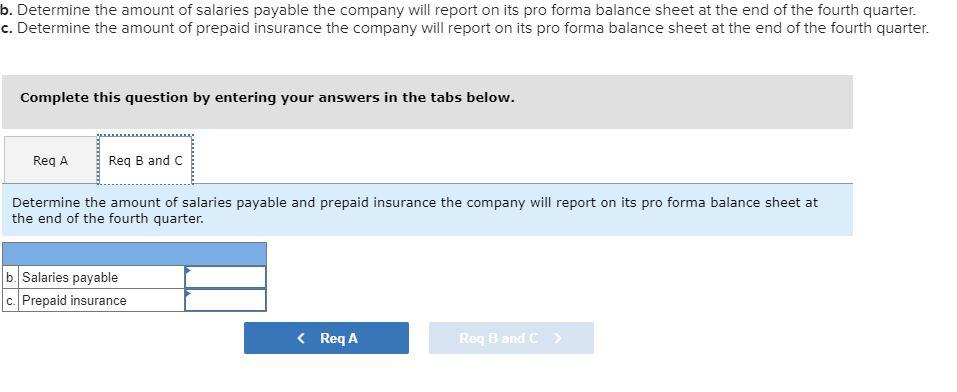The height and width of the screenshot is (392, 957).
Task: Select the 'Salaries payable' row label
Action: [x=70, y=278]
